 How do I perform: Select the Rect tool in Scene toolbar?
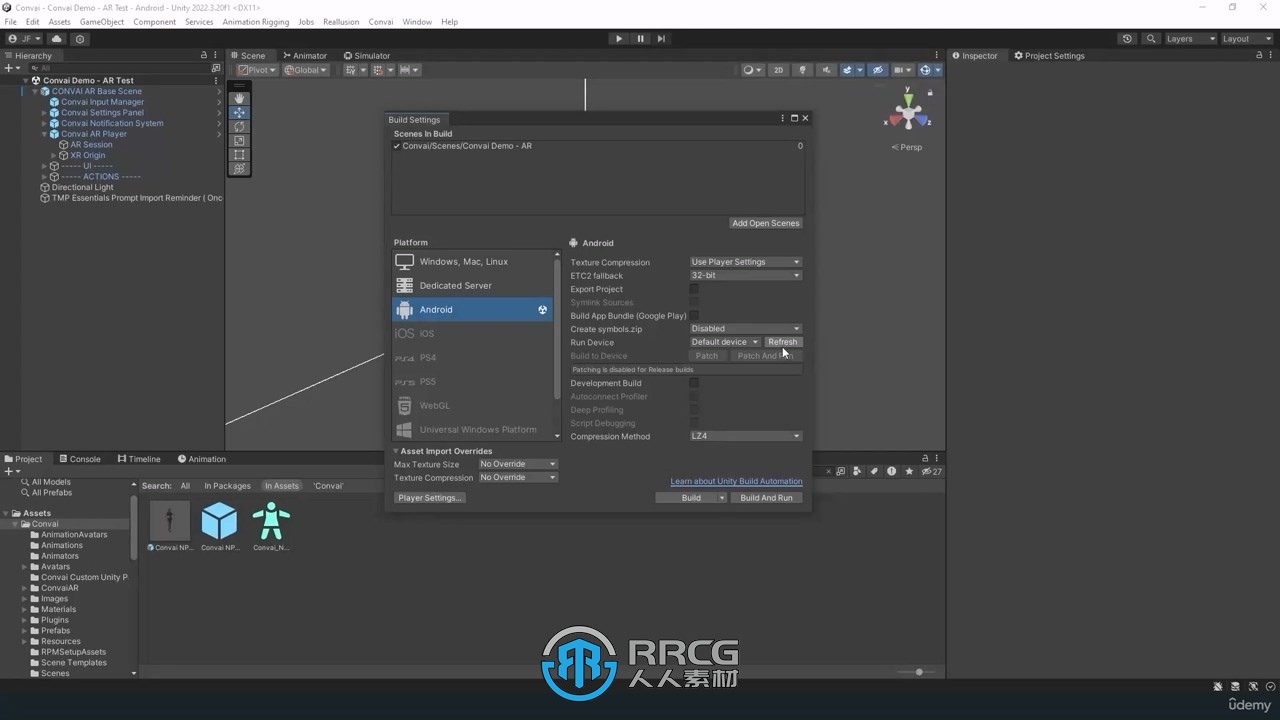pyautogui.click(x=239, y=155)
